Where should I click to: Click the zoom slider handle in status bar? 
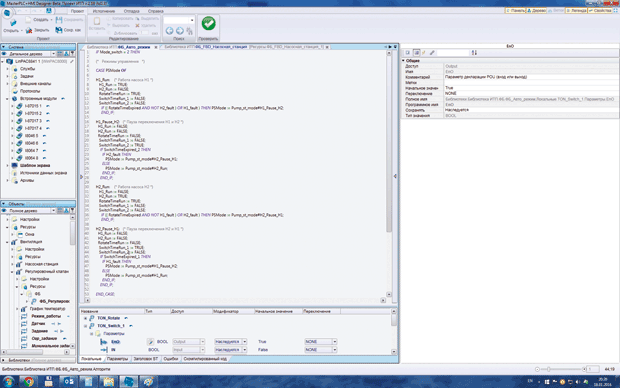click(548, 369)
